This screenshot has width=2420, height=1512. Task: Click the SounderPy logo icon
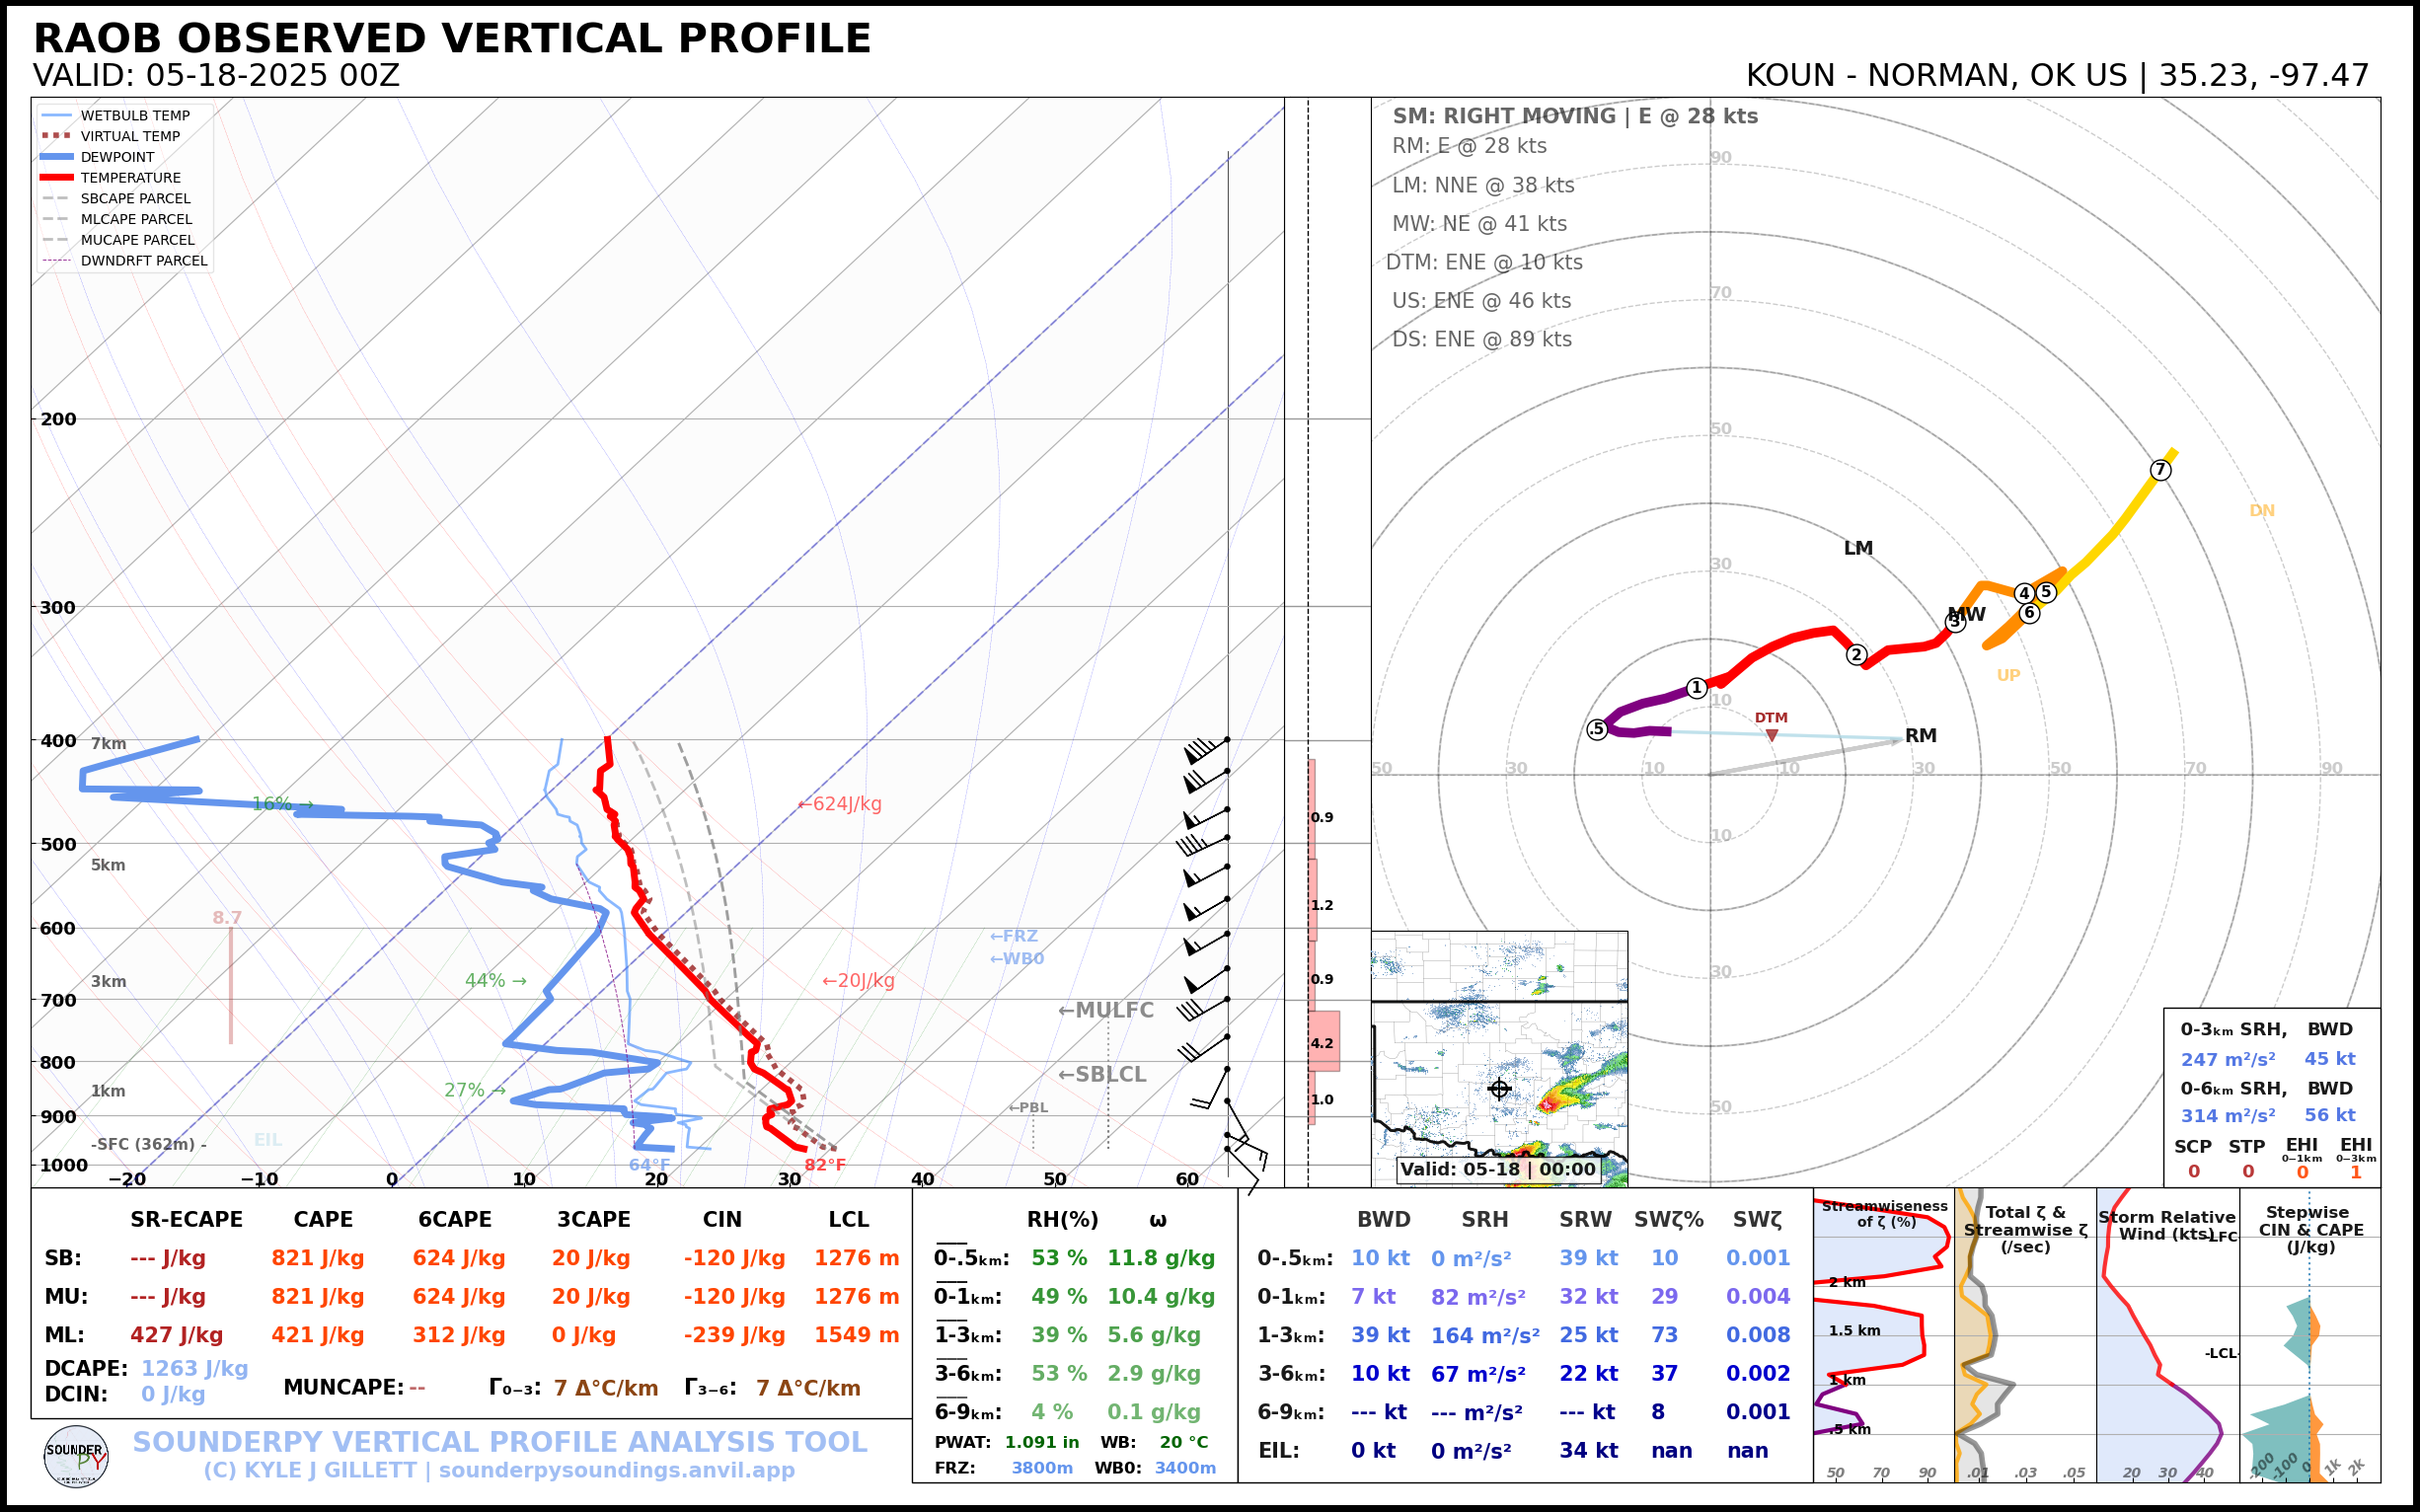(76, 1457)
